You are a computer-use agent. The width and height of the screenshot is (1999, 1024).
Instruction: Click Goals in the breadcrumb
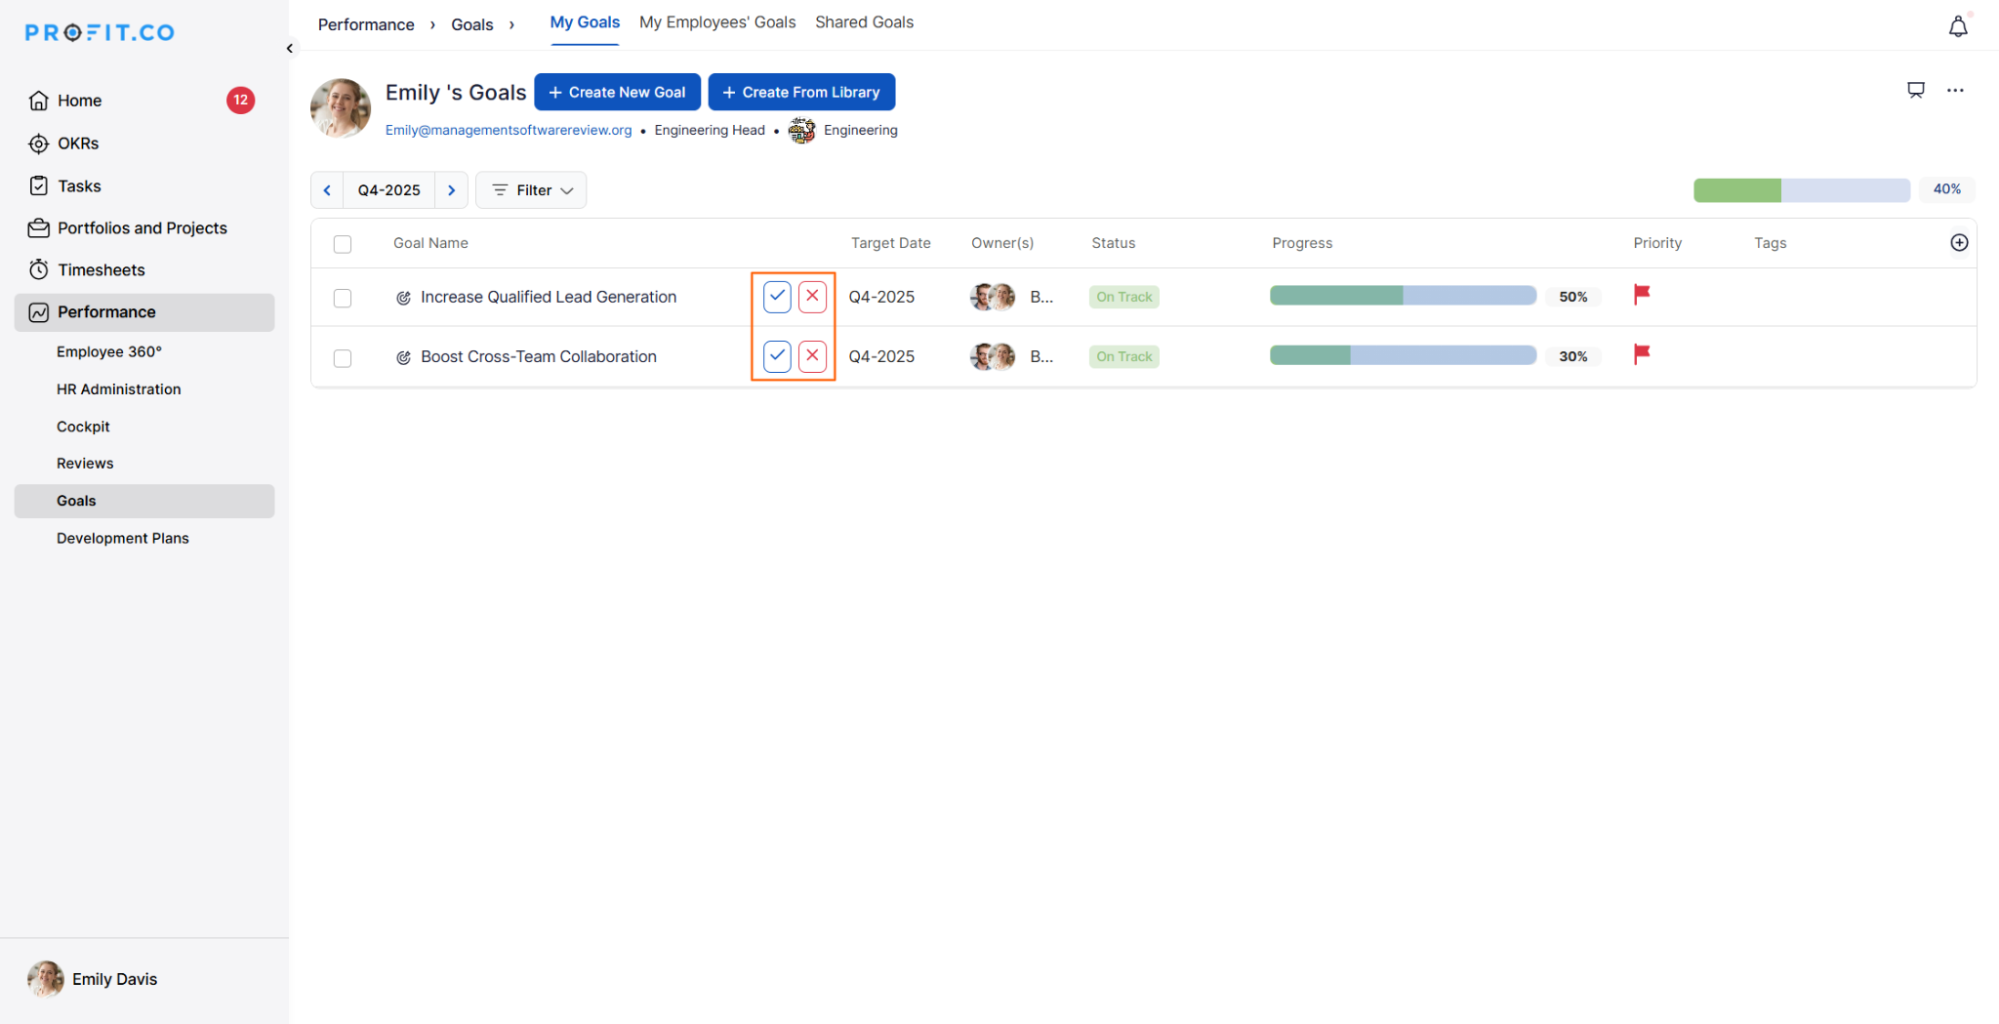[x=472, y=25]
